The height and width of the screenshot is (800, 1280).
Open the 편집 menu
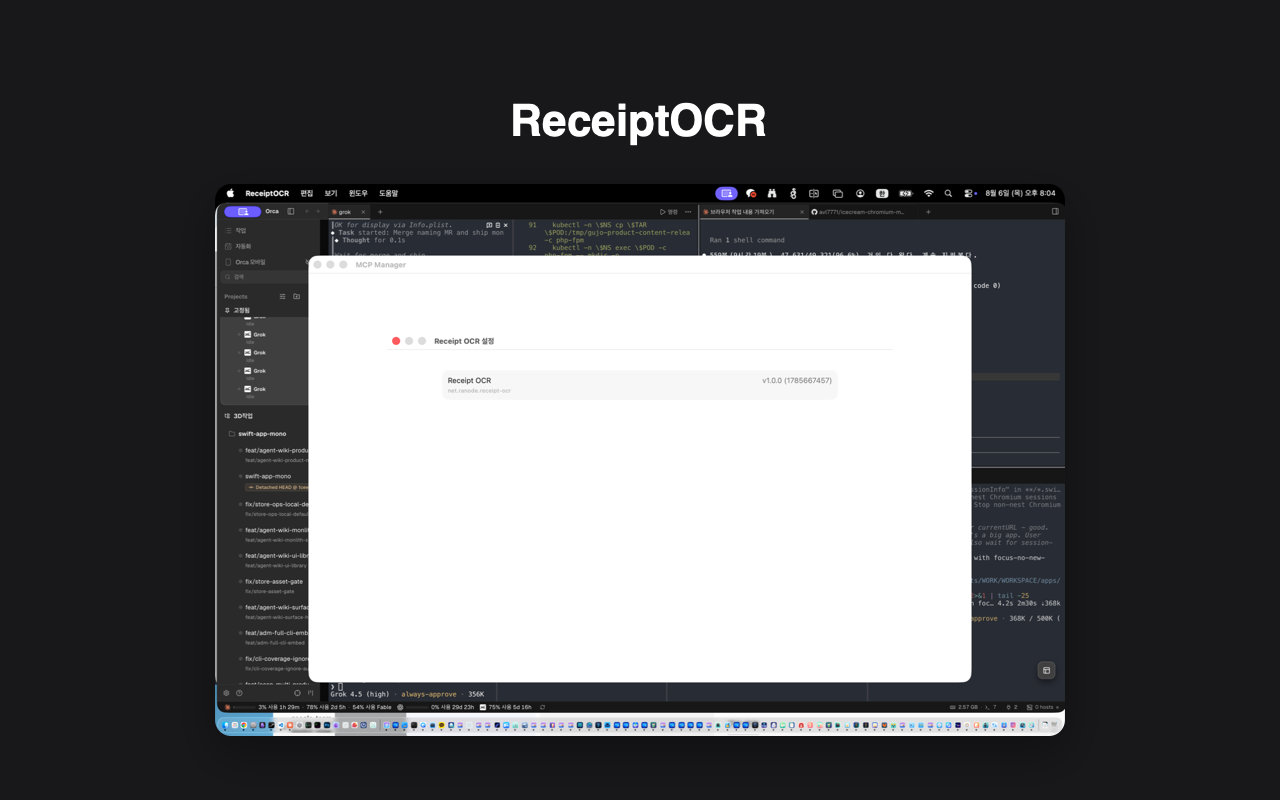pyautogui.click(x=307, y=193)
